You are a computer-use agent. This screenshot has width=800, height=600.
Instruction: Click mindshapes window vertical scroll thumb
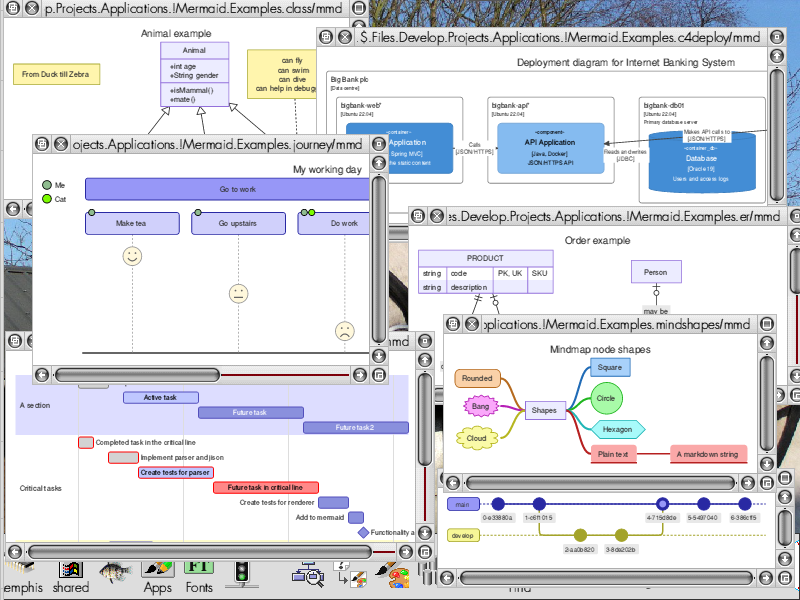(767, 403)
